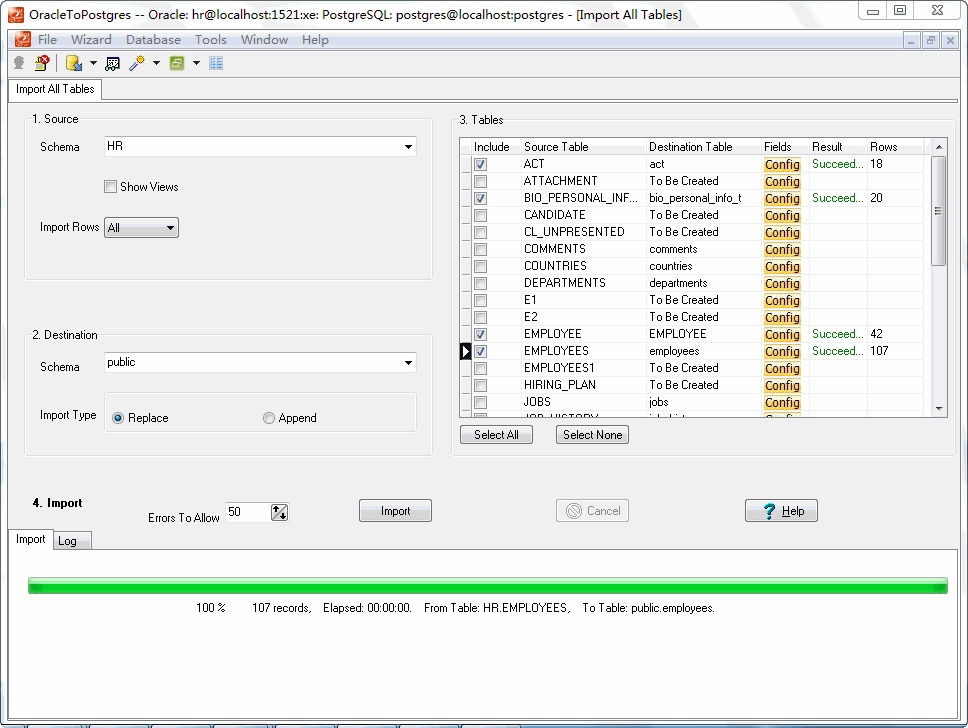Click the Import button
This screenshot has height=728, width=968.
tap(395, 511)
